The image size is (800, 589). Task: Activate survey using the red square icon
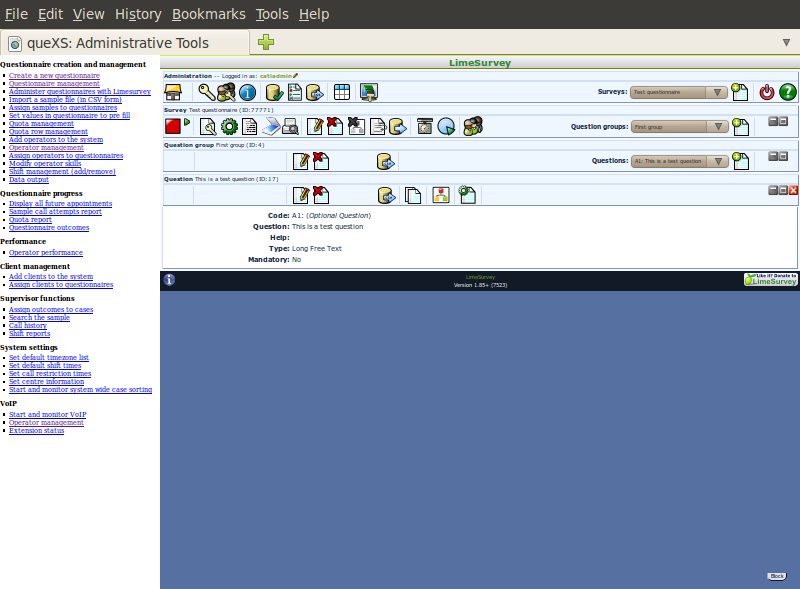point(173,126)
